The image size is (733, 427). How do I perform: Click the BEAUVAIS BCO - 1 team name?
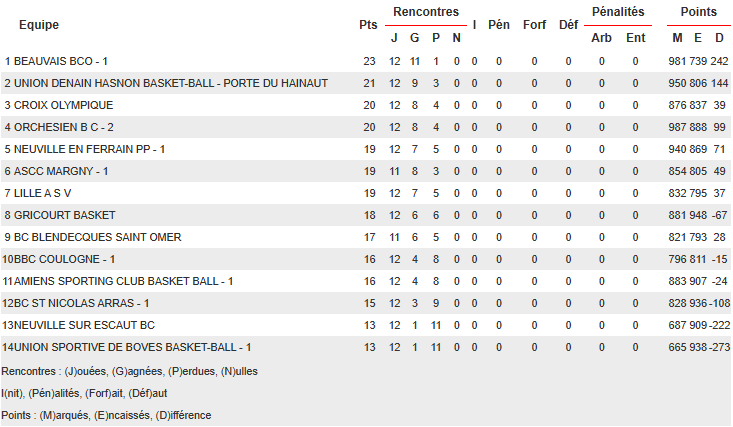[x=61, y=61]
